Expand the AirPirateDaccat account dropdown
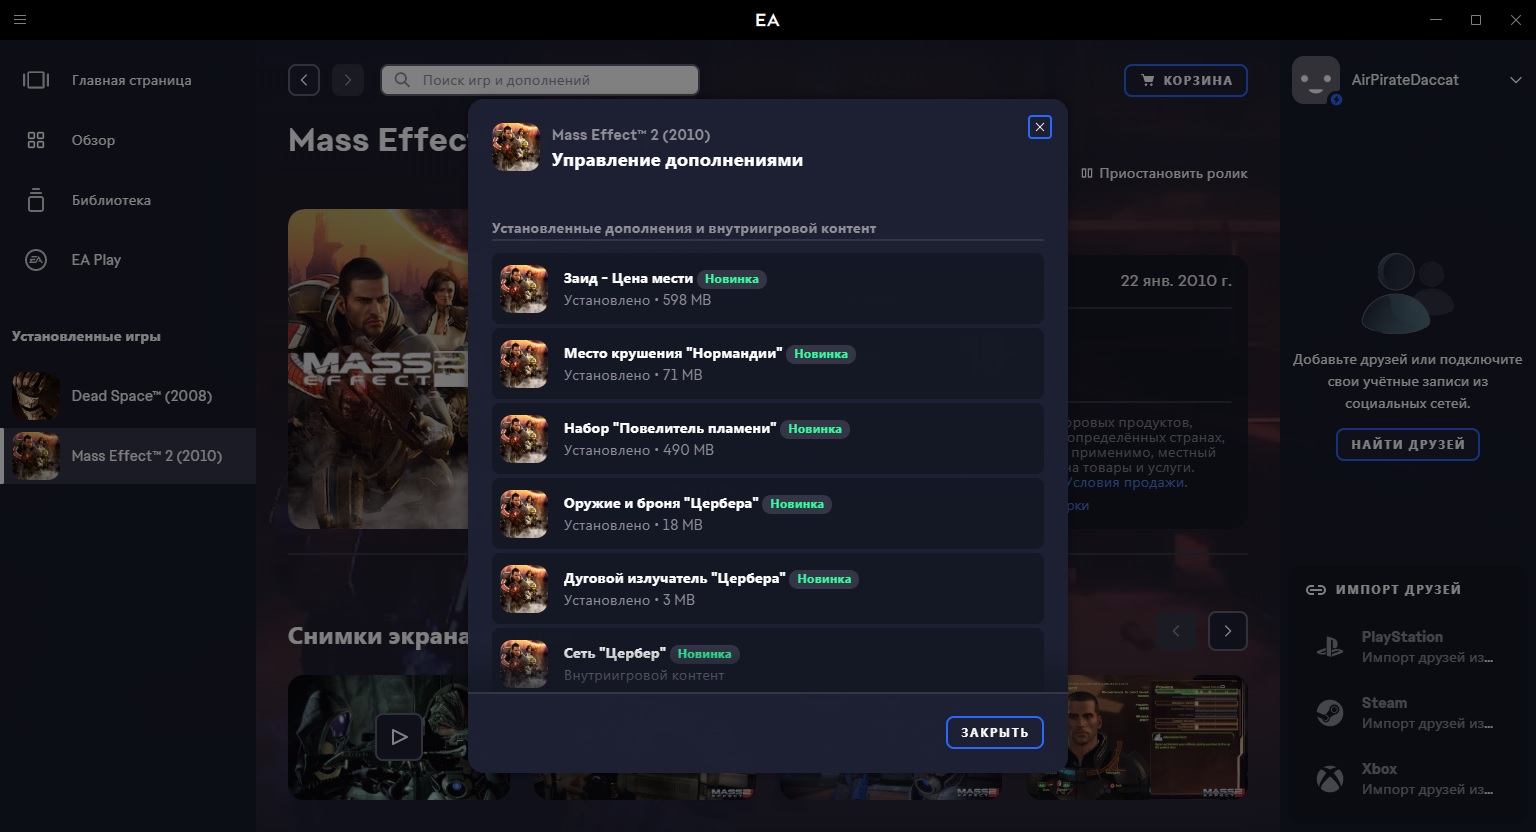The image size is (1536, 832). [1514, 80]
